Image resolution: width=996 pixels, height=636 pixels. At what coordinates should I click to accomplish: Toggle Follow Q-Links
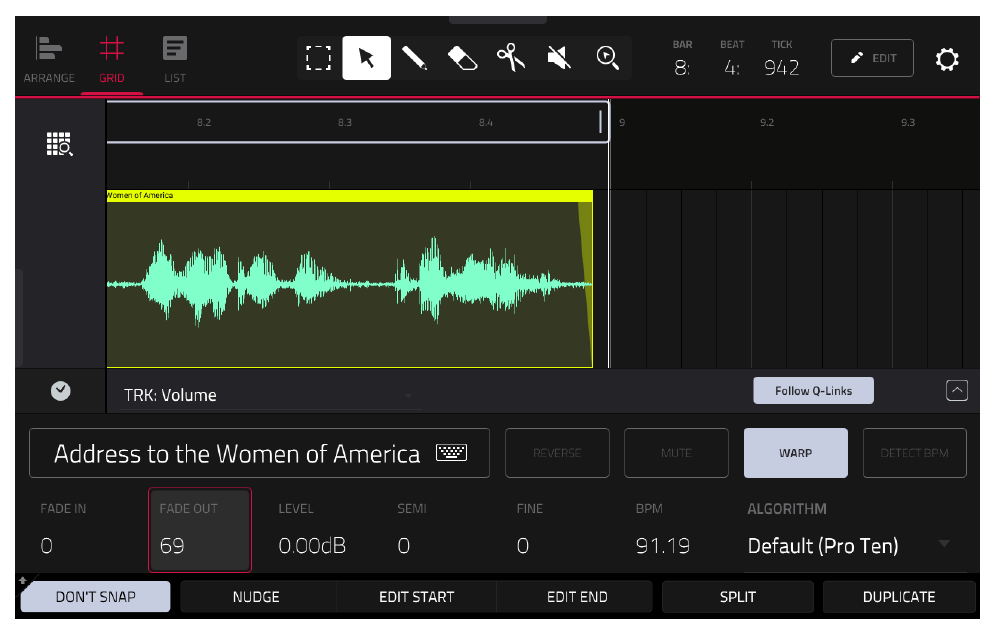(813, 391)
